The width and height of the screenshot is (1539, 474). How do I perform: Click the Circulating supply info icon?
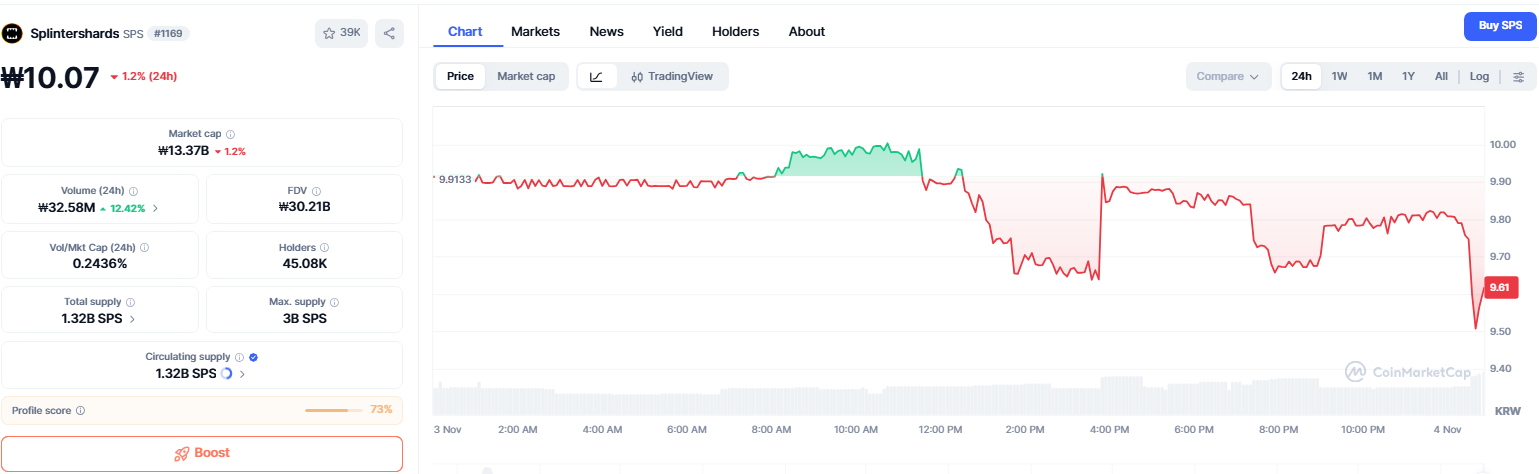click(x=239, y=357)
